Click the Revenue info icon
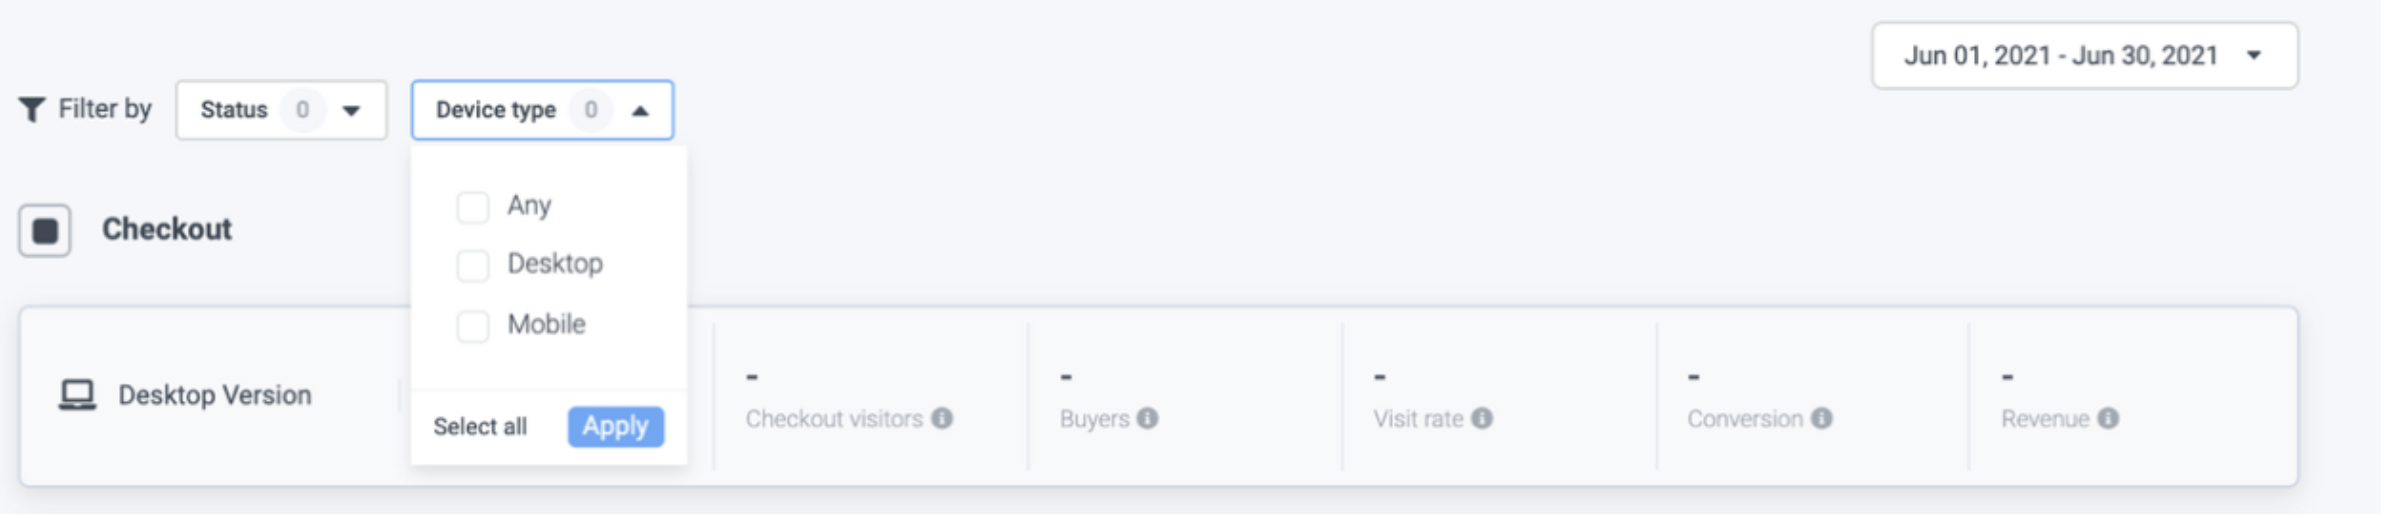 coord(2108,419)
